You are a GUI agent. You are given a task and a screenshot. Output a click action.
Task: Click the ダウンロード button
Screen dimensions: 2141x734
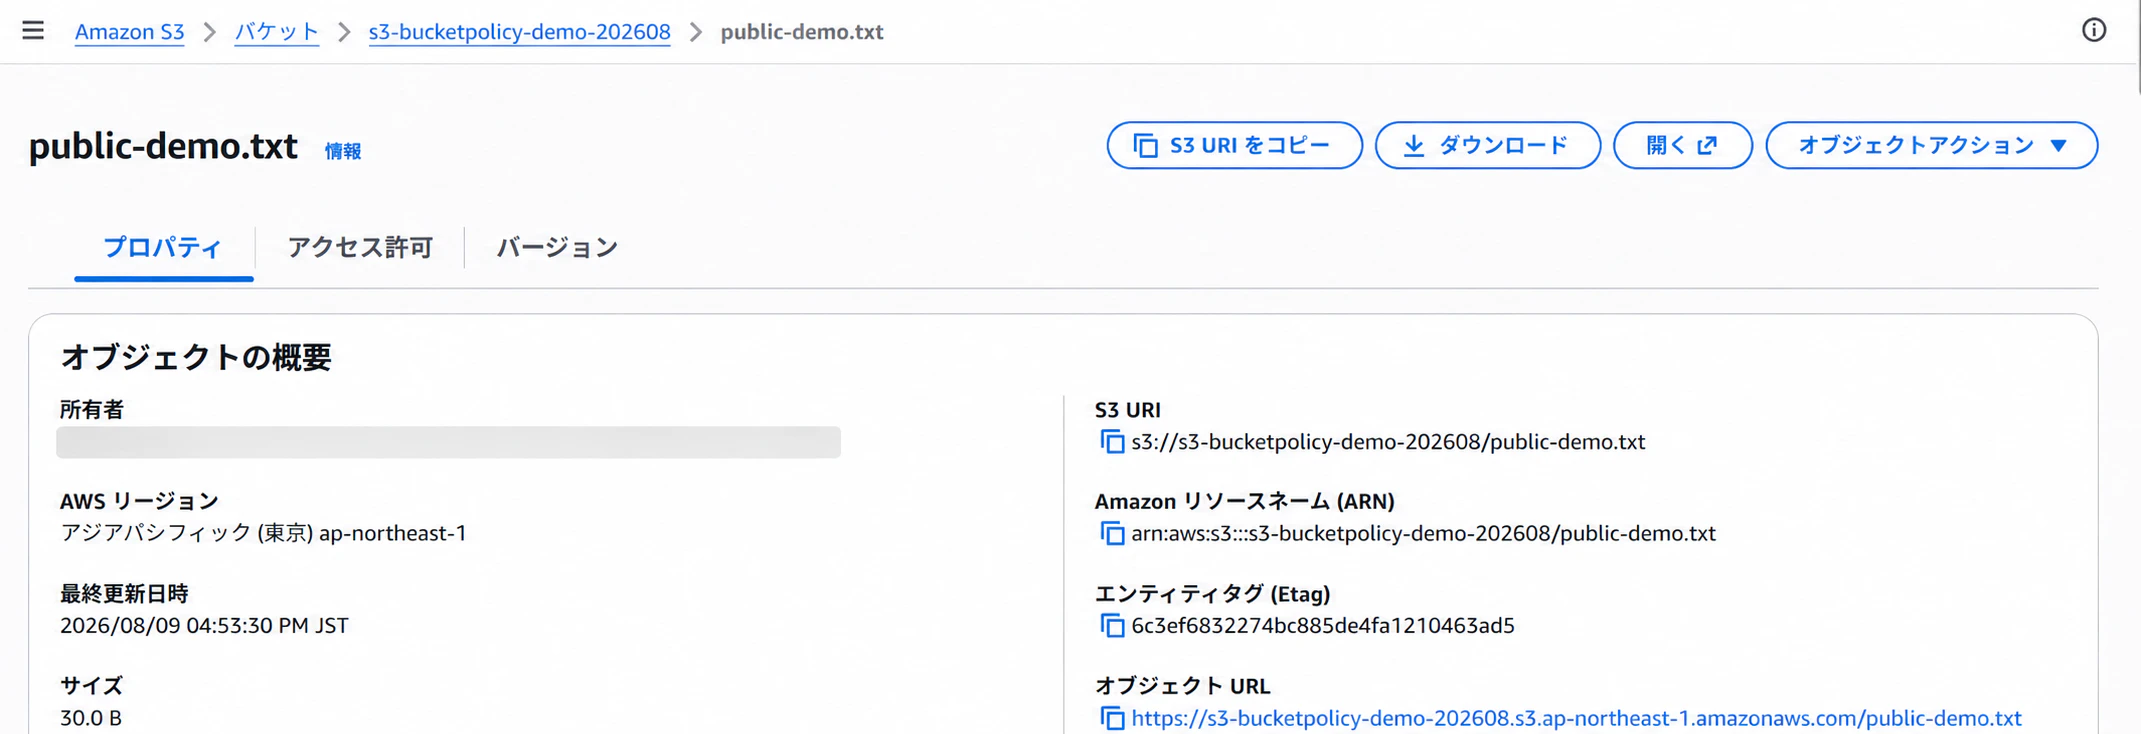pos(1488,146)
